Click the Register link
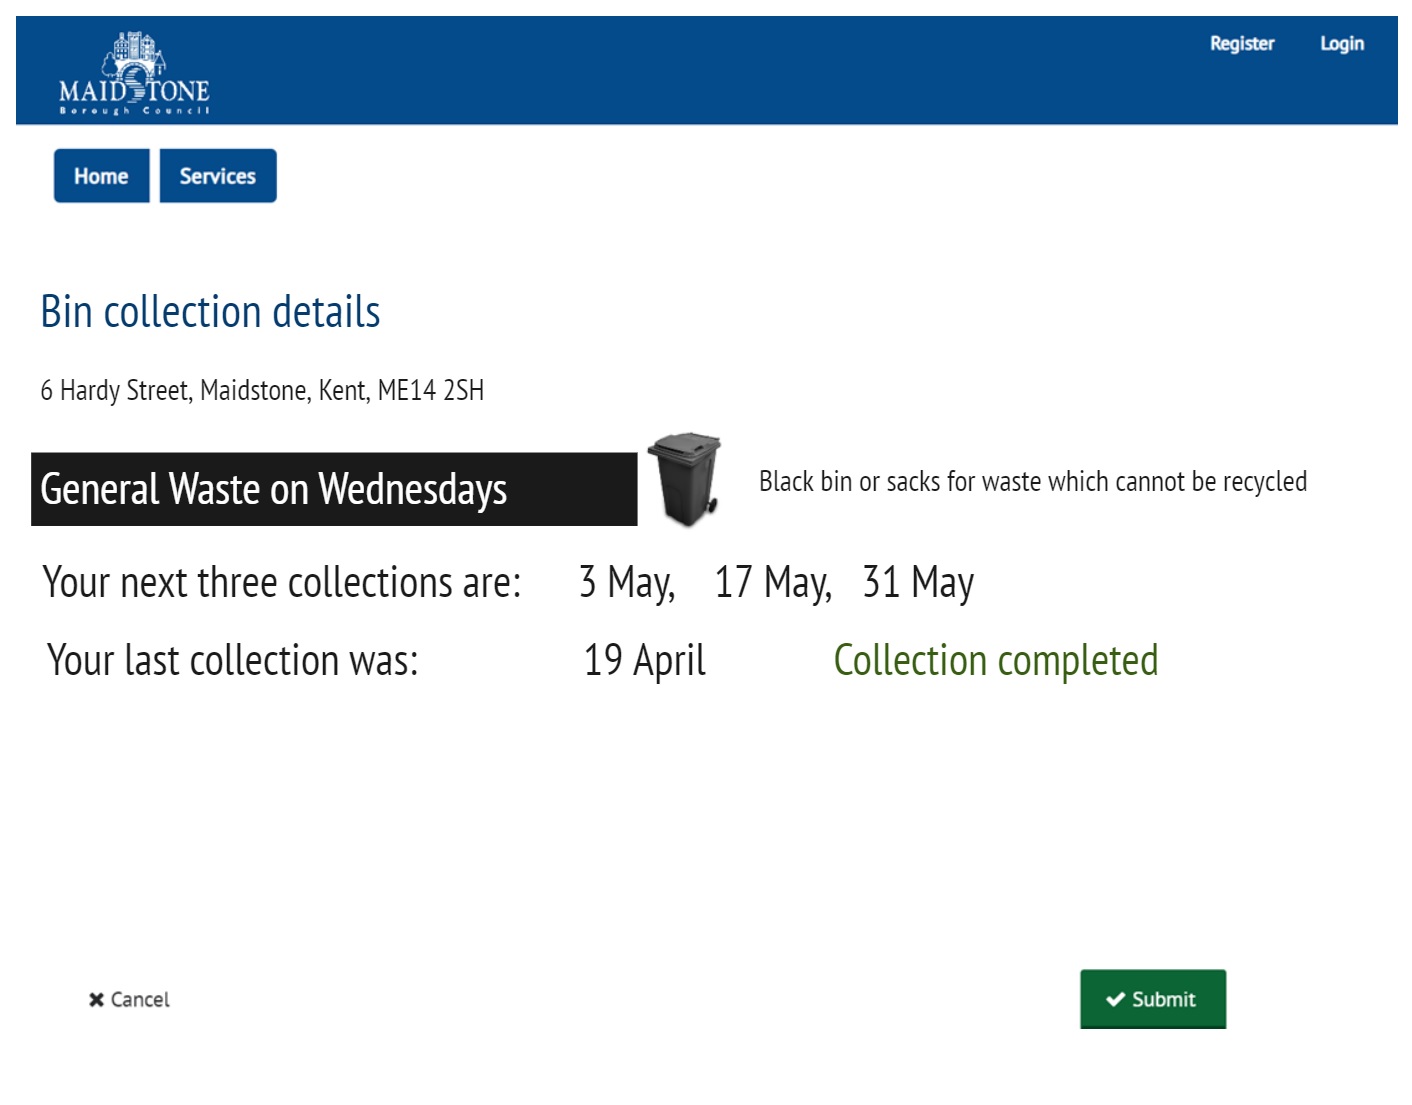 coord(1242,44)
